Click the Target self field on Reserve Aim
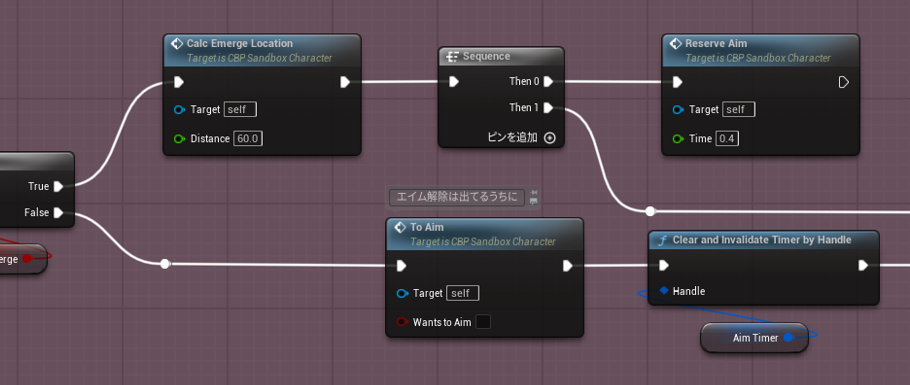 click(738, 109)
